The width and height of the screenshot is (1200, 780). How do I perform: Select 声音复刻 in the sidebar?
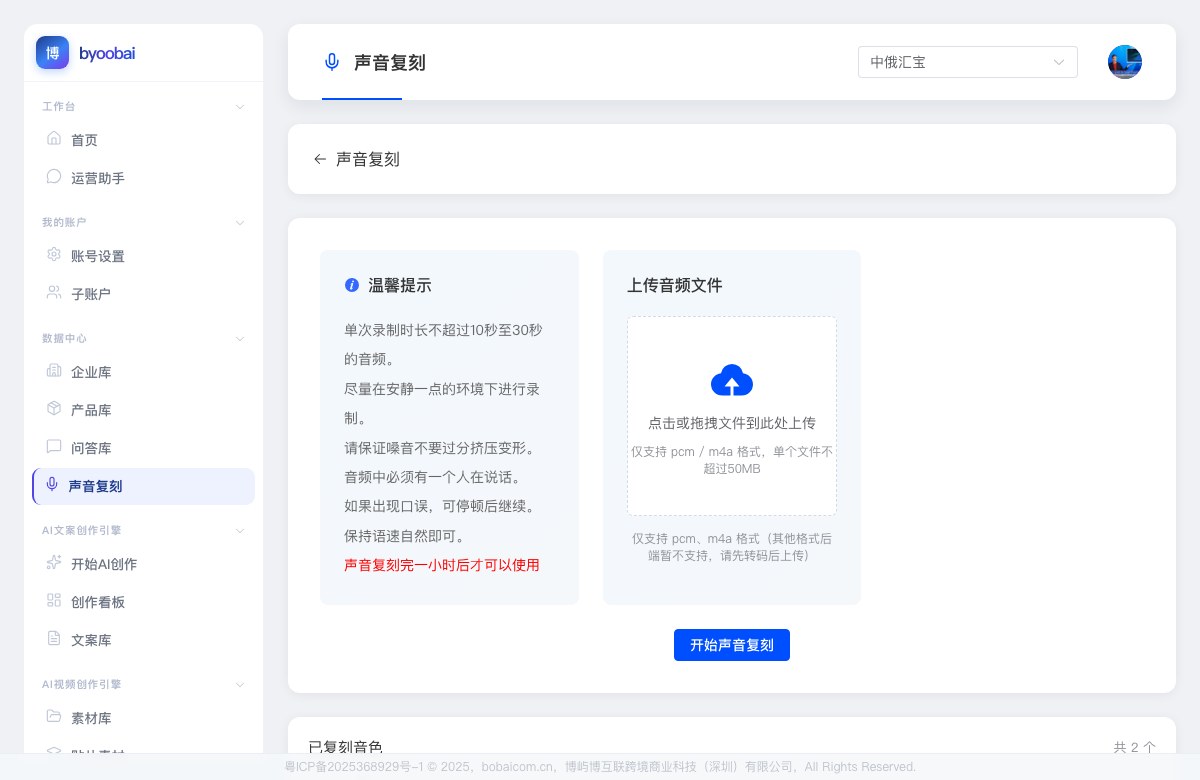pyautogui.click(x=143, y=486)
